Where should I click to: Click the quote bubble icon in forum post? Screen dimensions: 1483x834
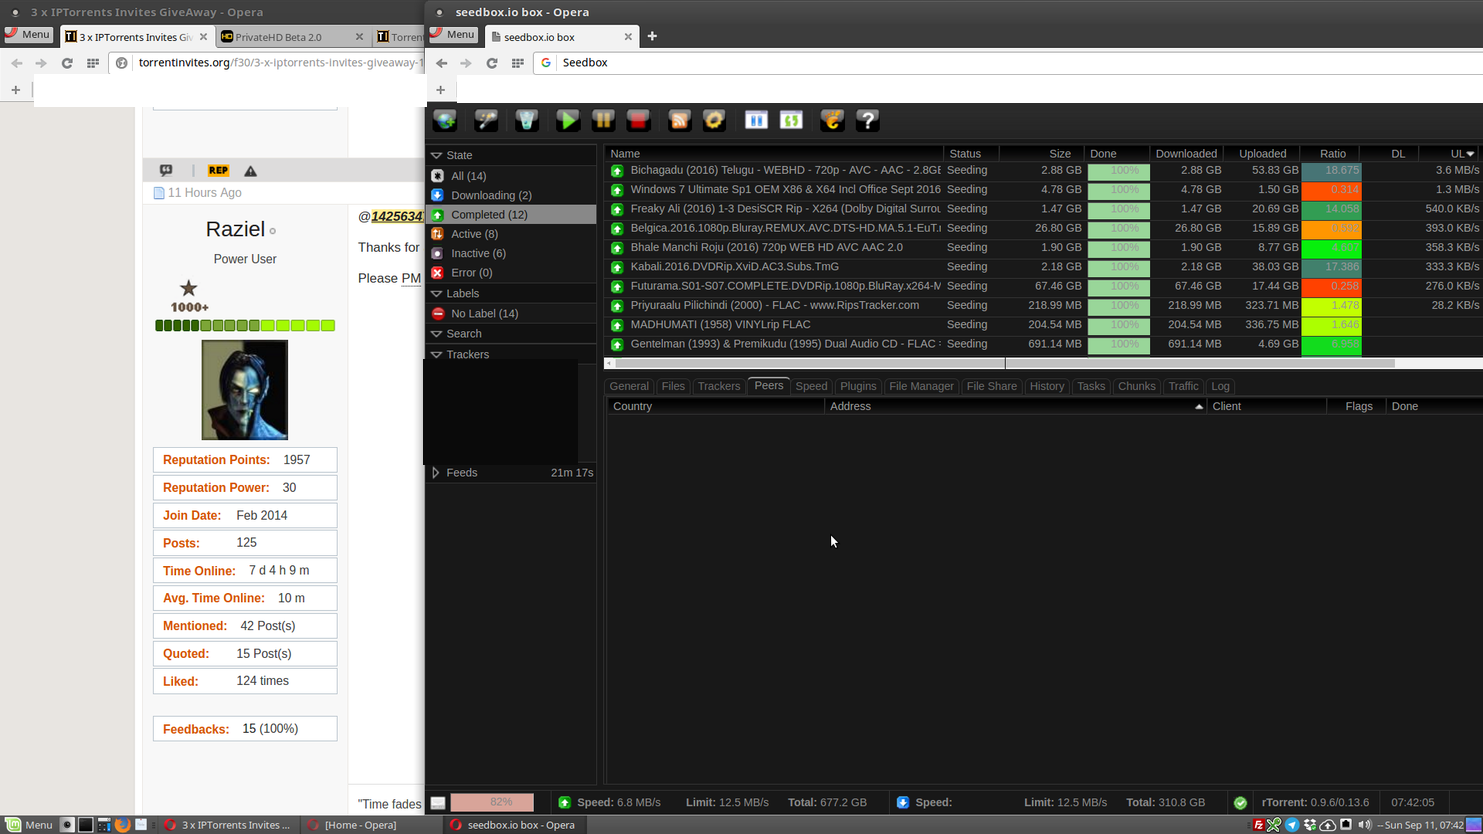click(x=166, y=171)
